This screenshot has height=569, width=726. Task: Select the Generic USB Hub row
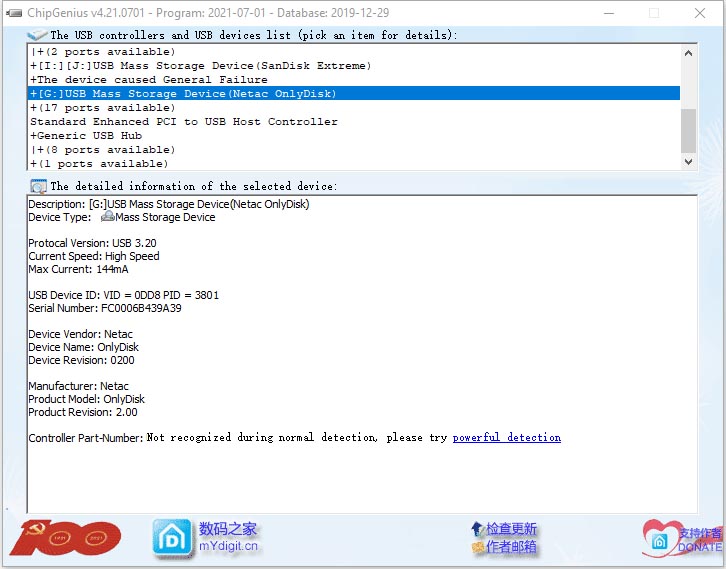[353, 136]
